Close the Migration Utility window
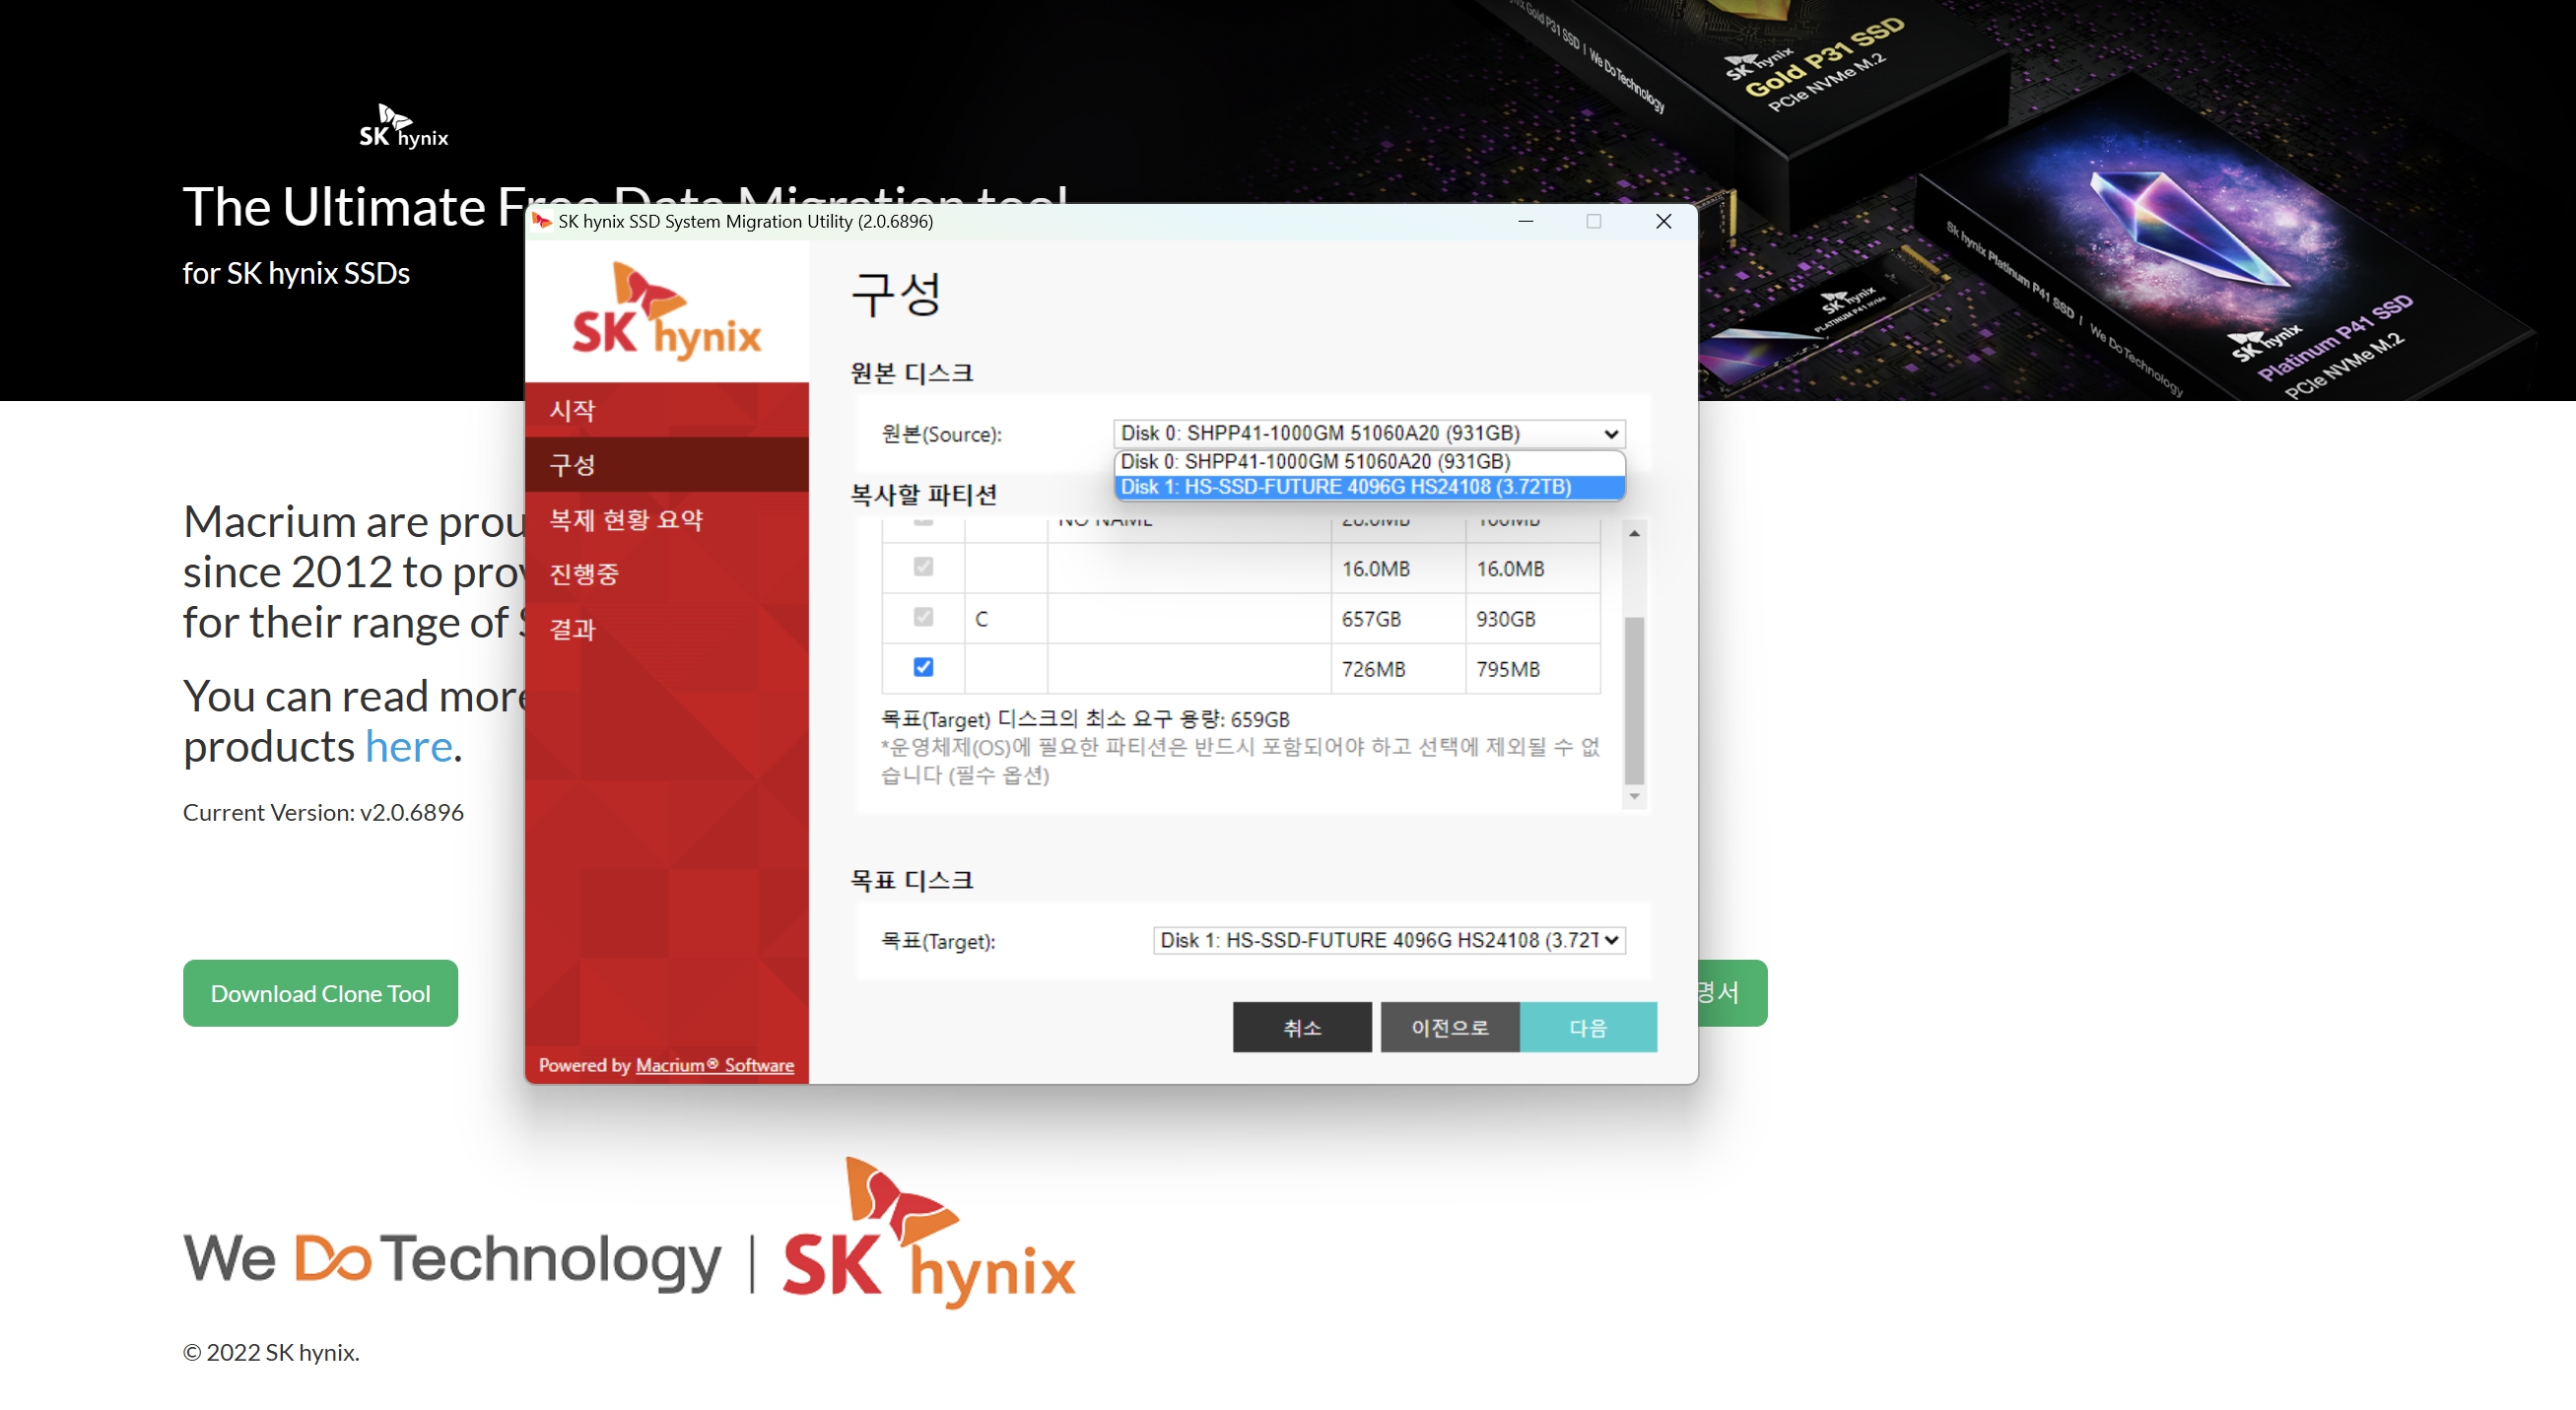 (1663, 221)
